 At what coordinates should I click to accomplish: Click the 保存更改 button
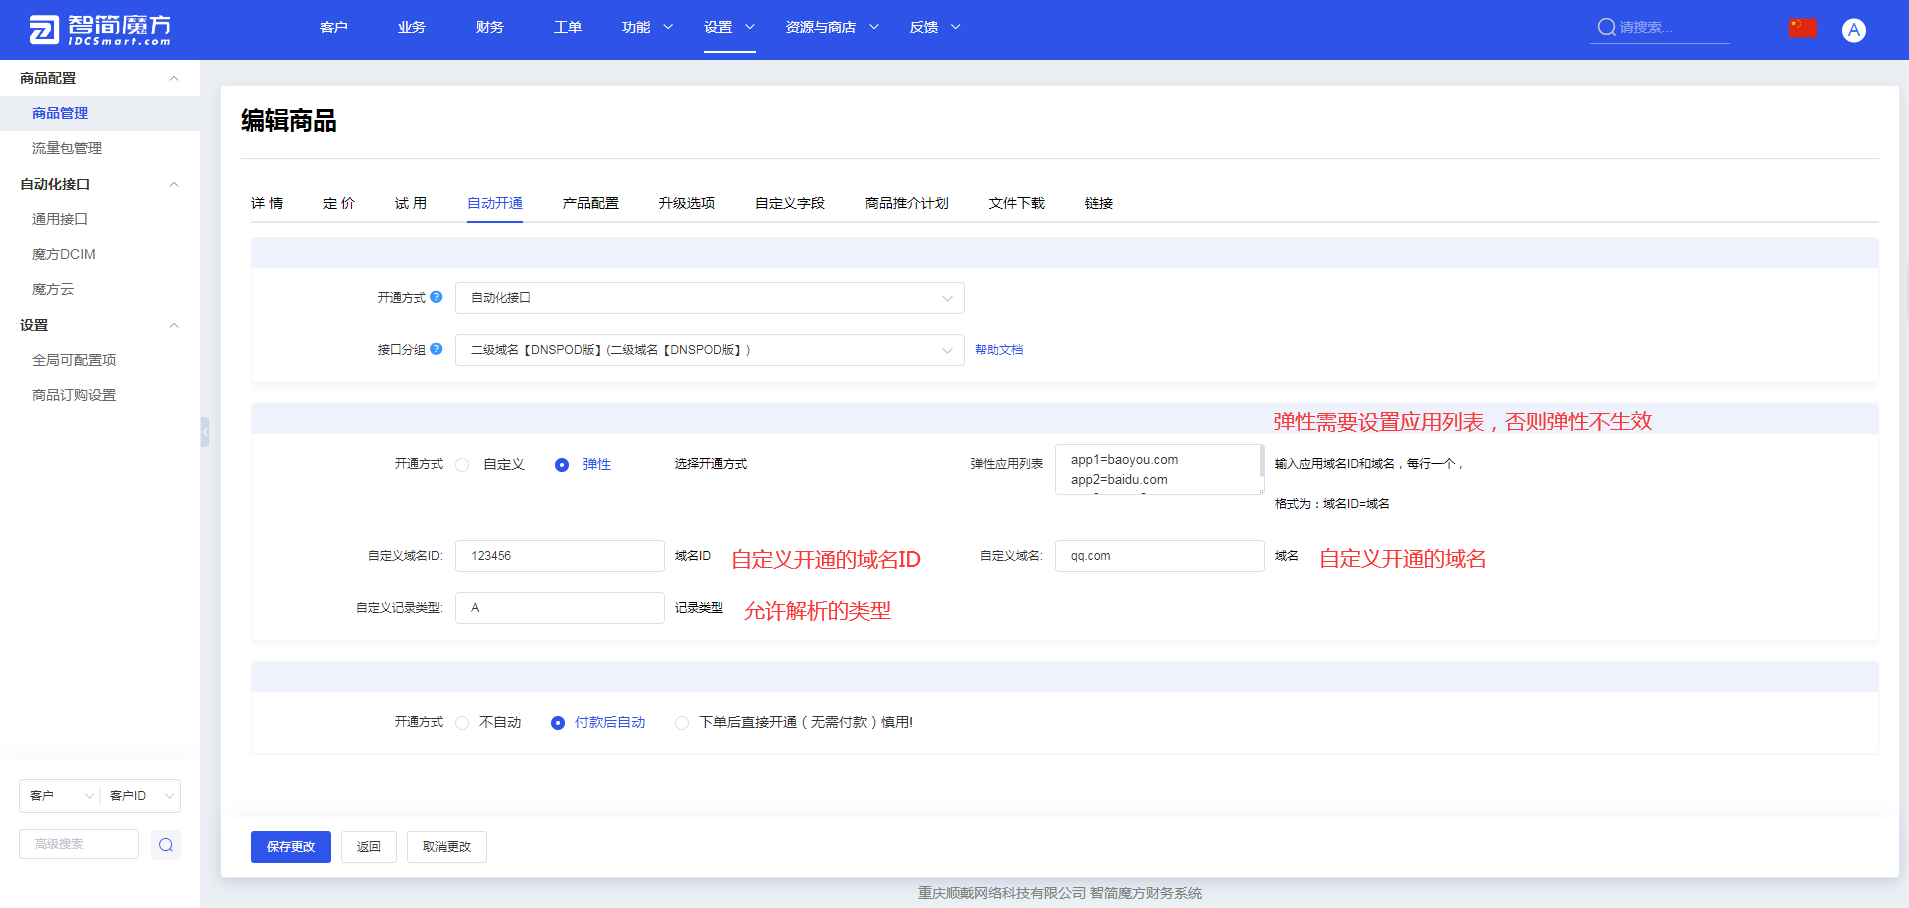coord(291,847)
